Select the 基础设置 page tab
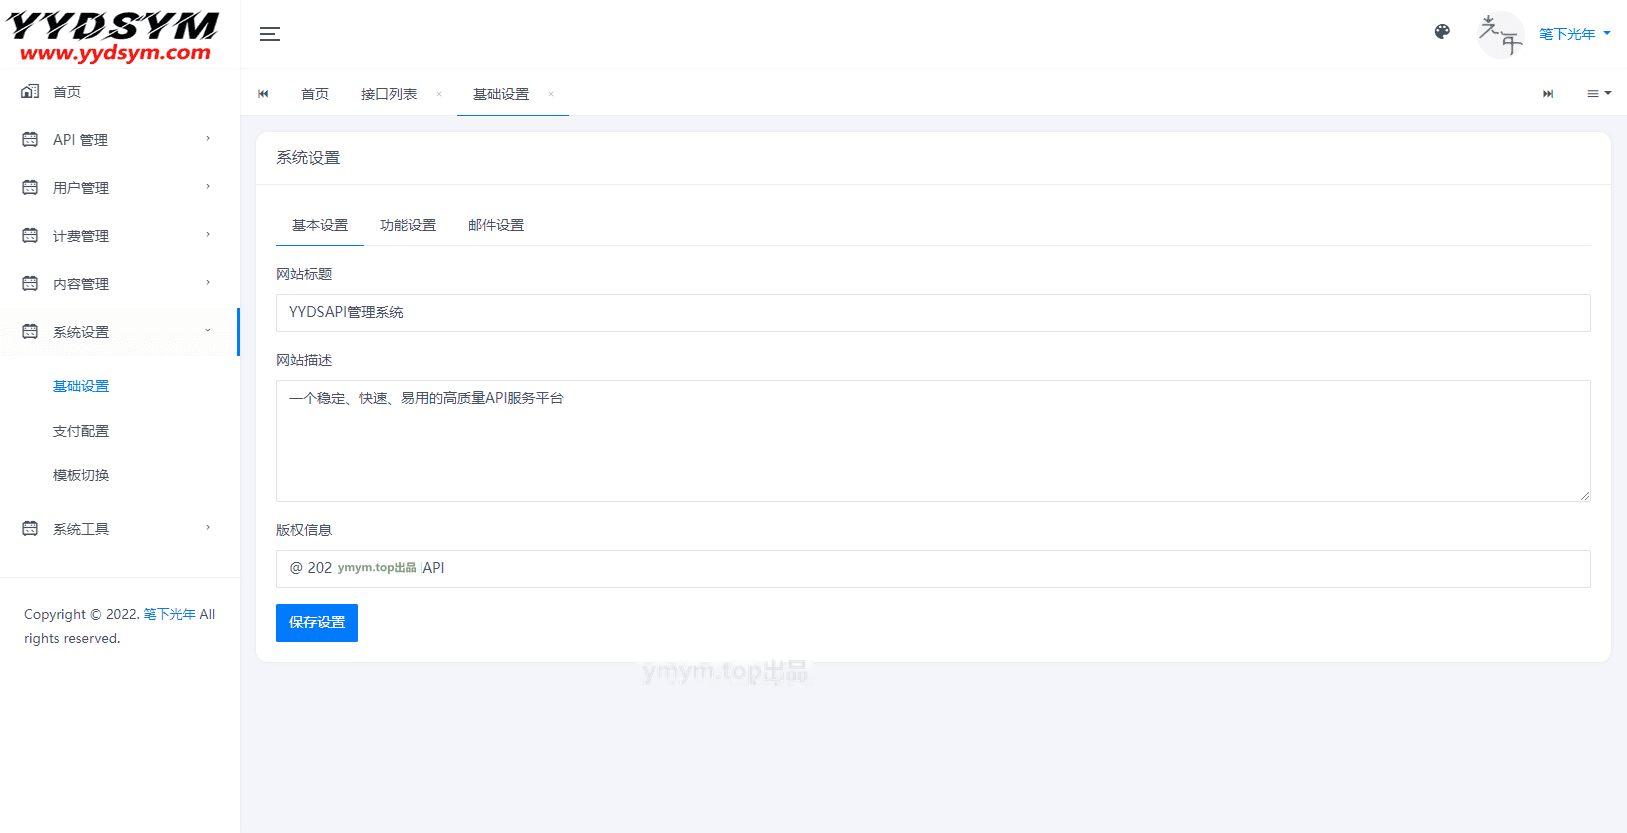This screenshot has height=833, width=1627. (x=501, y=94)
